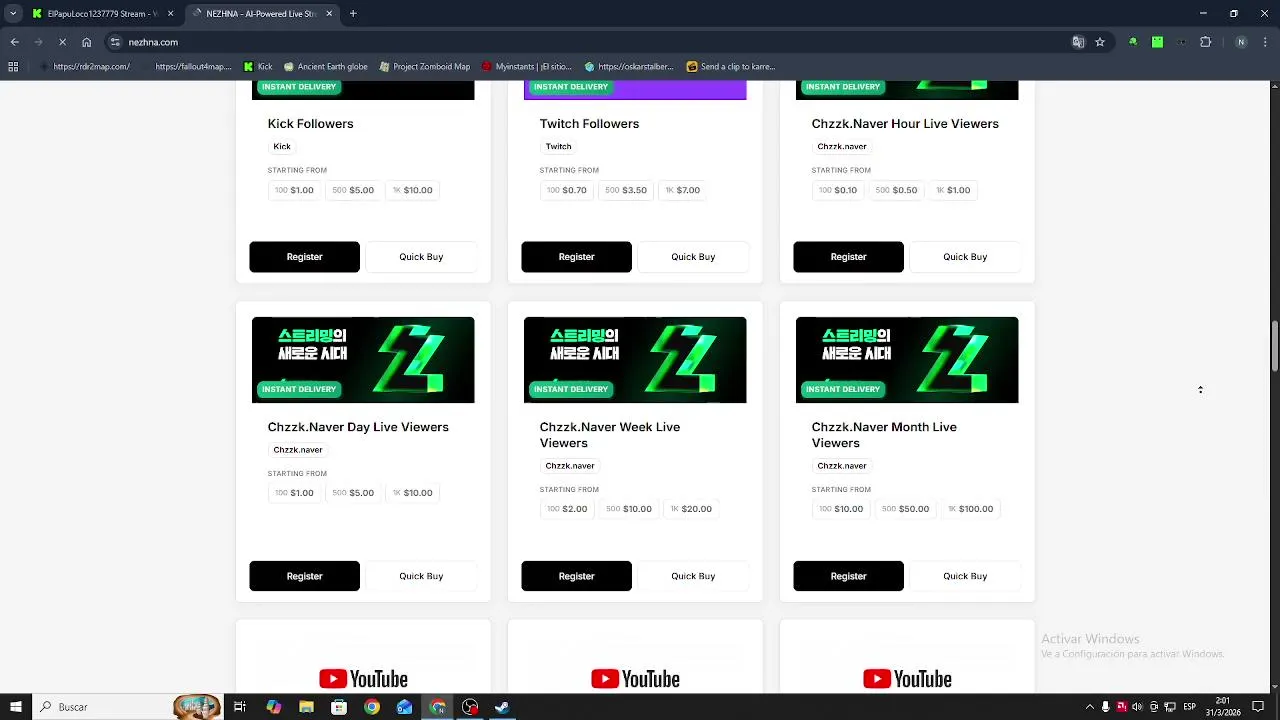Click the Twitch tag under Twitch Followers
This screenshot has height=720, width=1280.
coord(558,147)
